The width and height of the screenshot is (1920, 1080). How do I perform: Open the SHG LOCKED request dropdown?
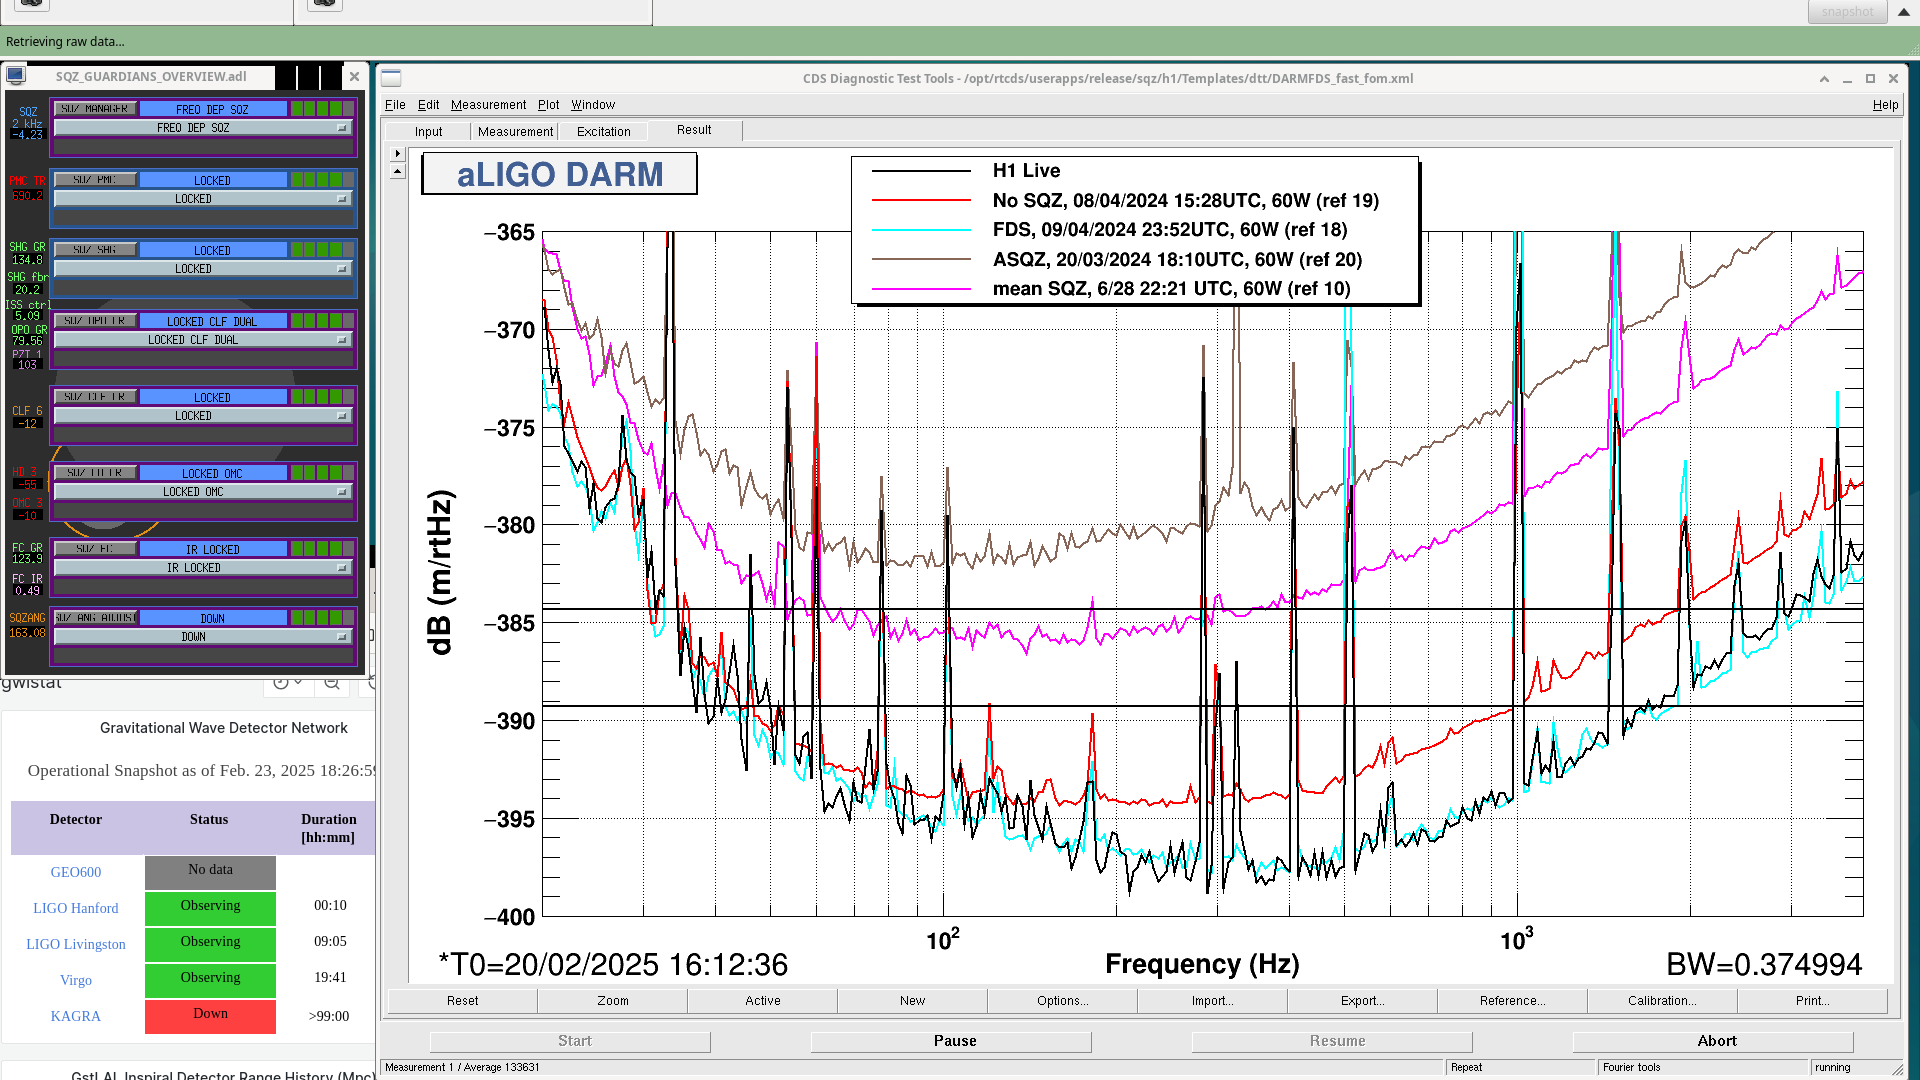[x=202, y=269]
